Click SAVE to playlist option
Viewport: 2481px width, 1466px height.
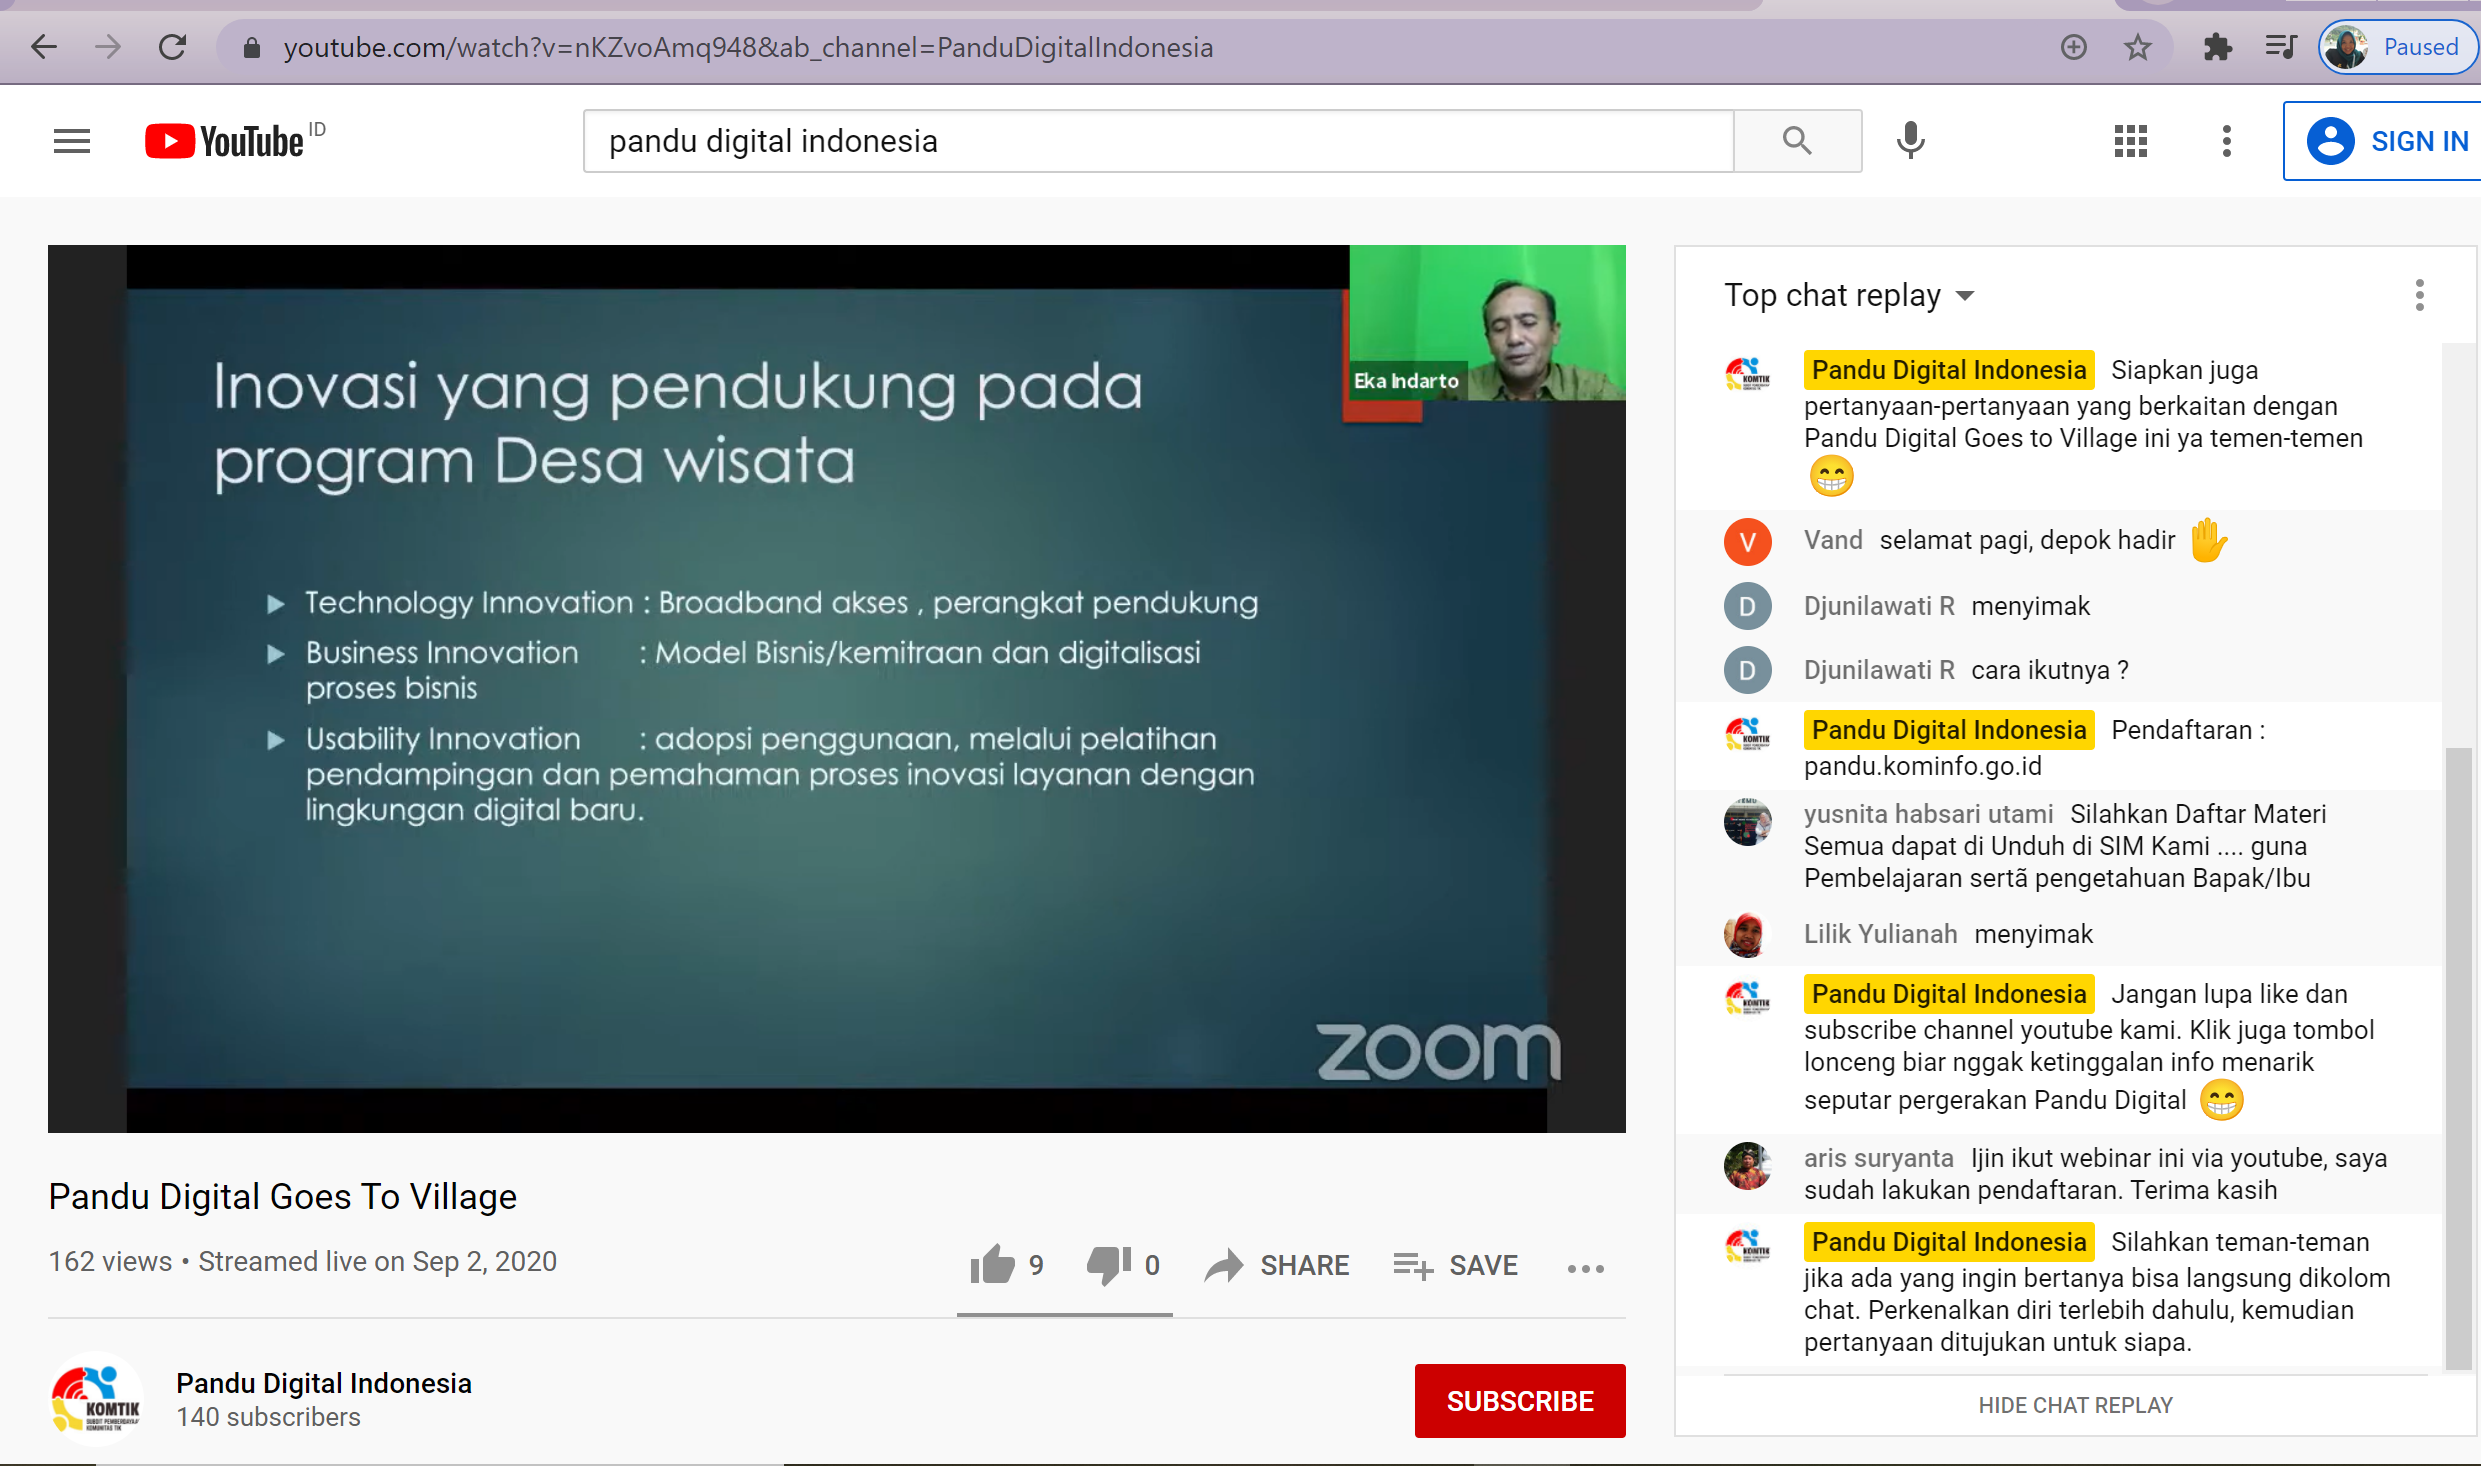[1456, 1265]
